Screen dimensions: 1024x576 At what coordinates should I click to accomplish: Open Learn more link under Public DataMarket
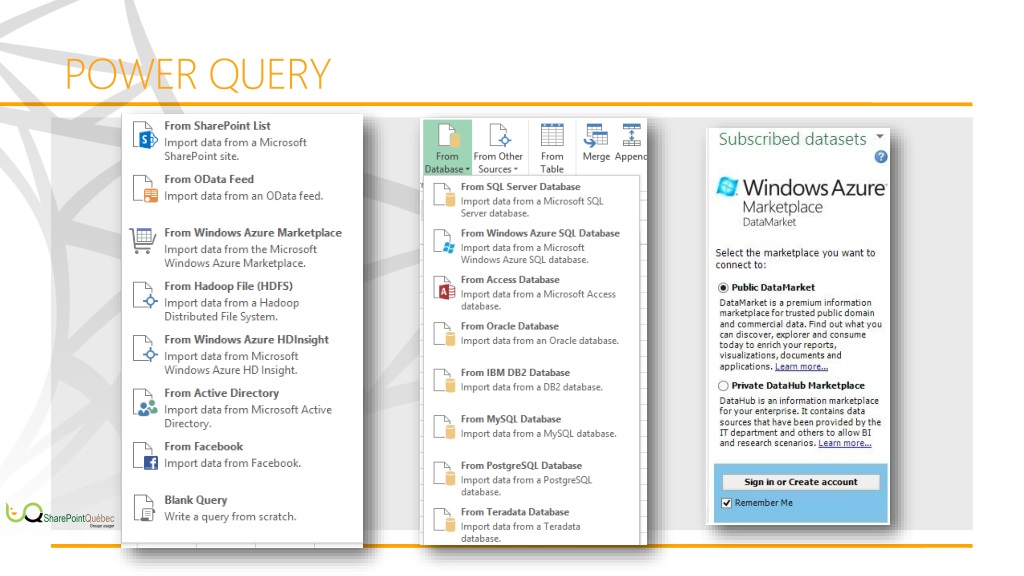801,366
